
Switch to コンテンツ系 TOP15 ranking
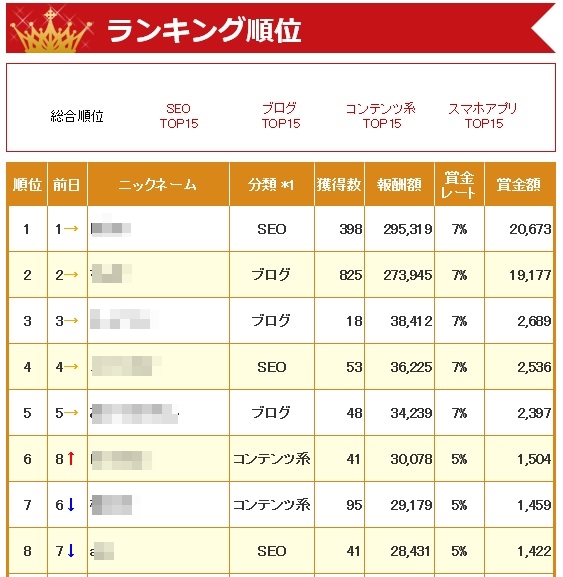click(382, 116)
